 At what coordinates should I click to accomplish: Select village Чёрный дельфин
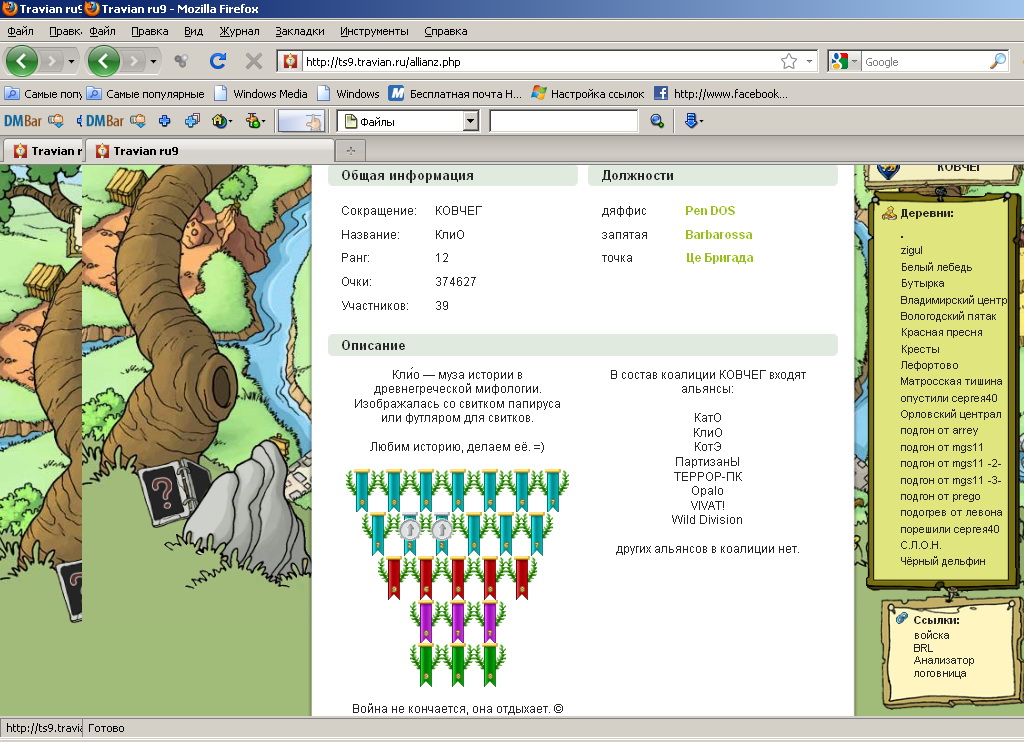click(x=942, y=560)
